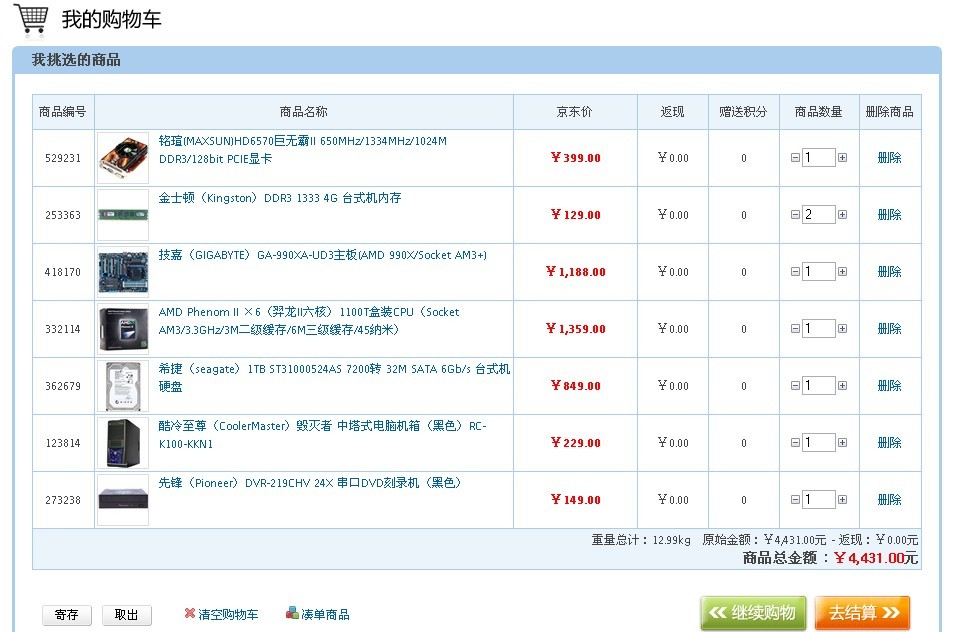Decrease quantity of Kingston DDR3 memory

(x=795, y=215)
